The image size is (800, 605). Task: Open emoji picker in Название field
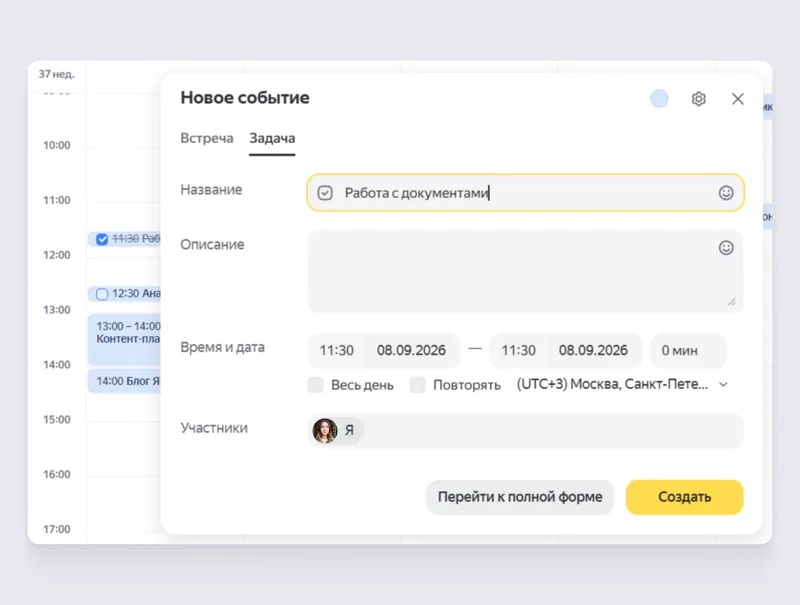(726, 193)
